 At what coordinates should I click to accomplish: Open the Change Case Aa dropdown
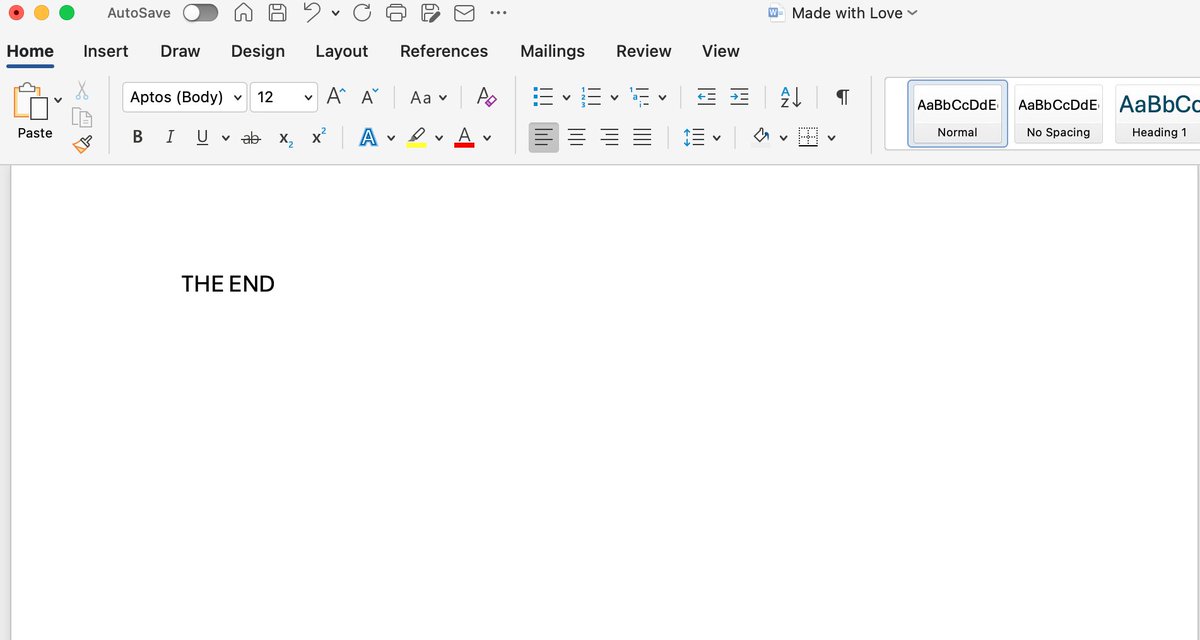pyautogui.click(x=428, y=97)
